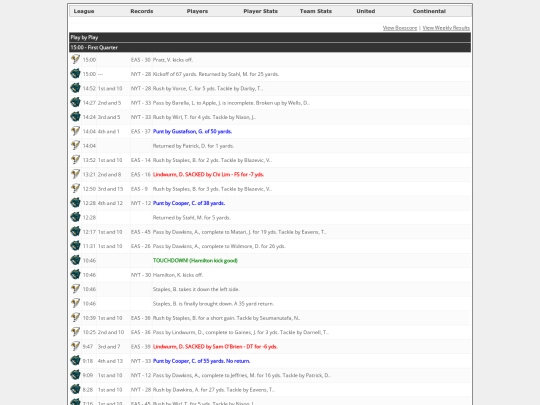The height and width of the screenshot is (405, 540).
Task: Click 'Pass by Dawkins, complete to Matari' text
Action: 202,232
